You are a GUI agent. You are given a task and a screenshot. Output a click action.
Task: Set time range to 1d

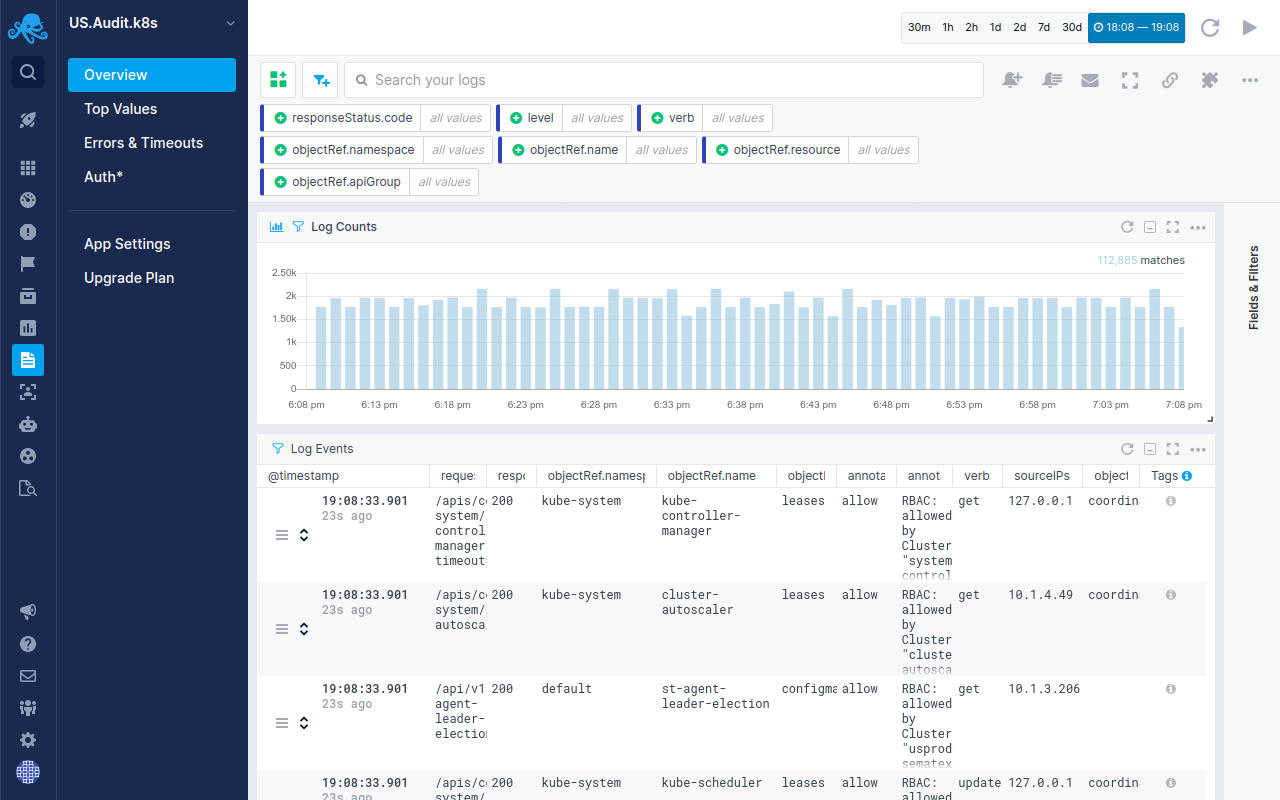click(996, 27)
